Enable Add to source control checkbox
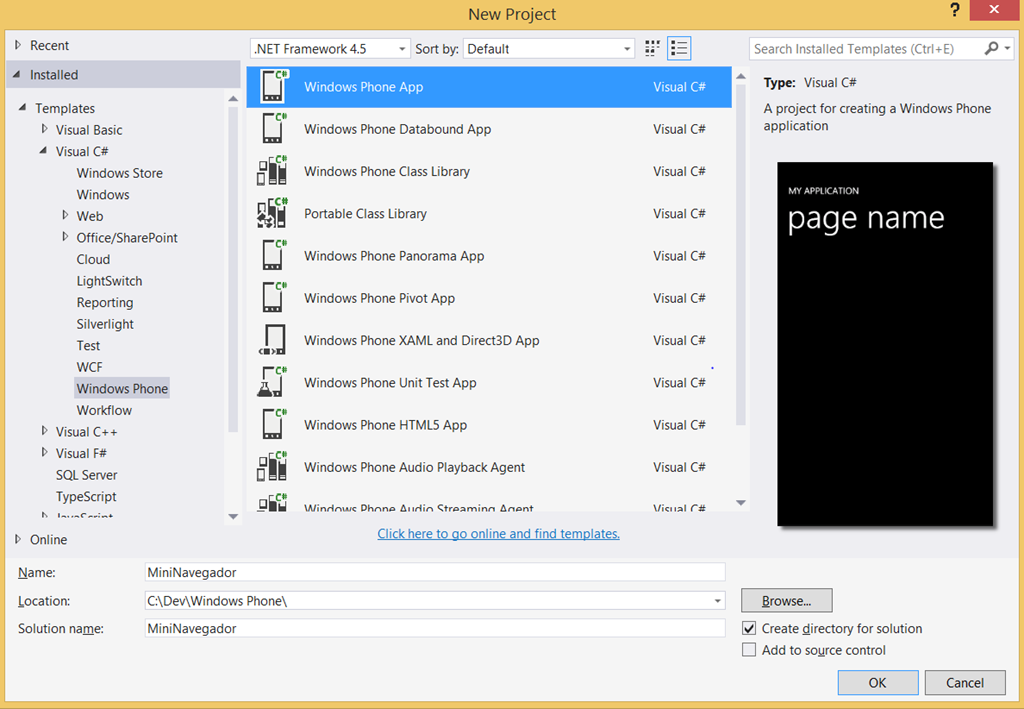The image size is (1024, 709). tap(749, 650)
